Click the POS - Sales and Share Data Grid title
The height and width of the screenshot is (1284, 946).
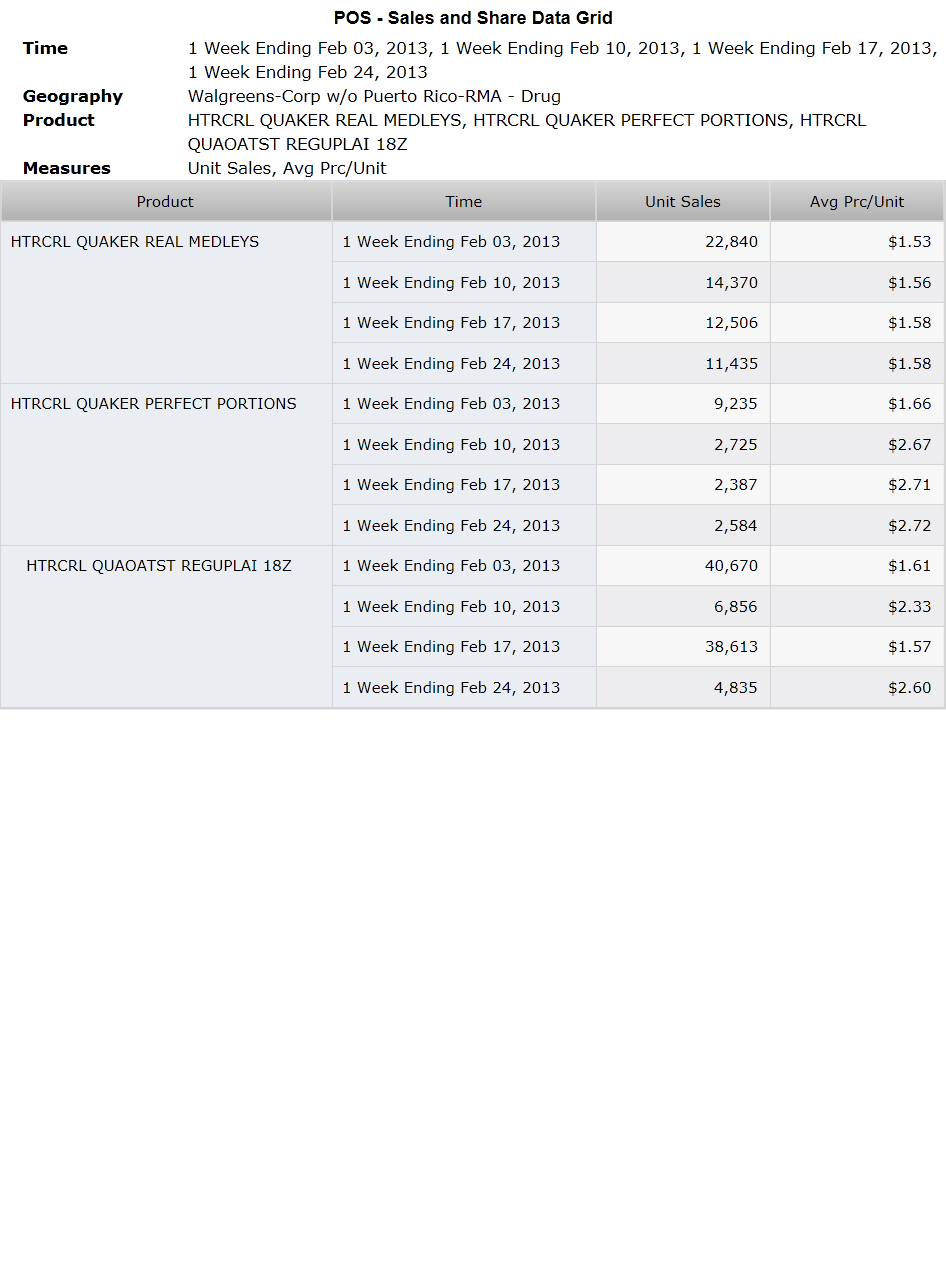pos(473,18)
